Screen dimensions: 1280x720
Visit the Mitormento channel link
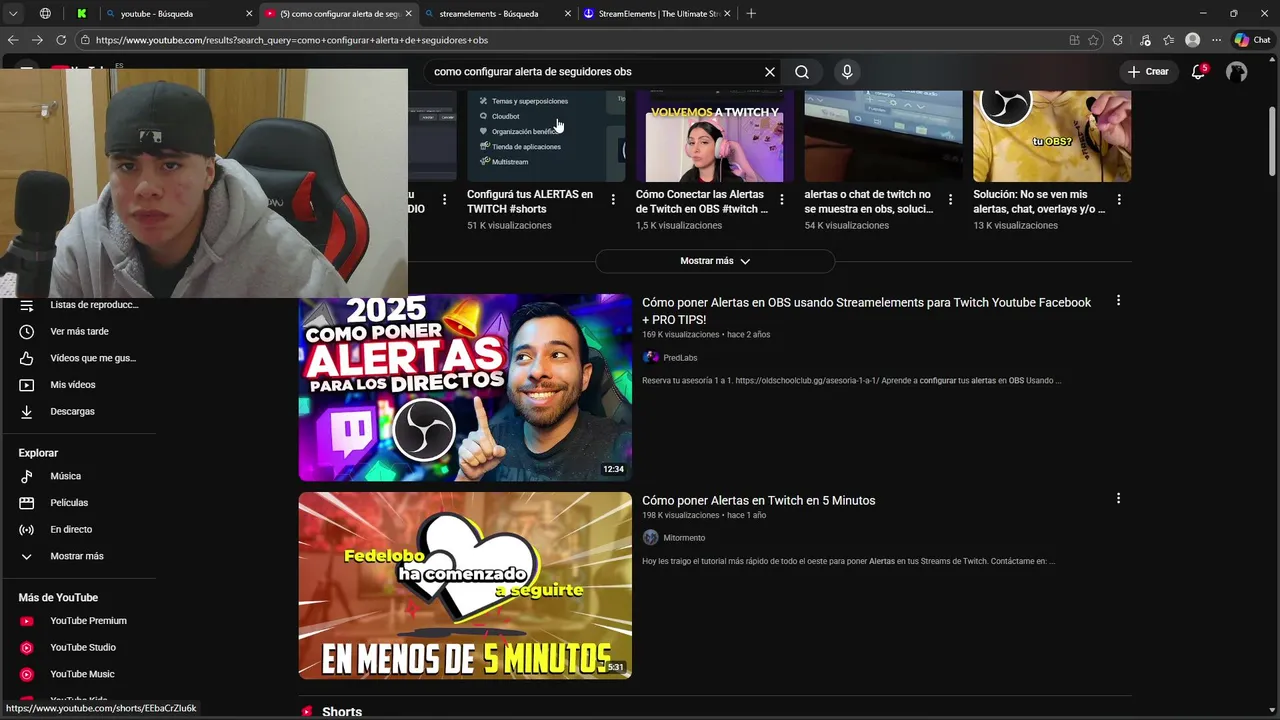pyautogui.click(x=684, y=538)
